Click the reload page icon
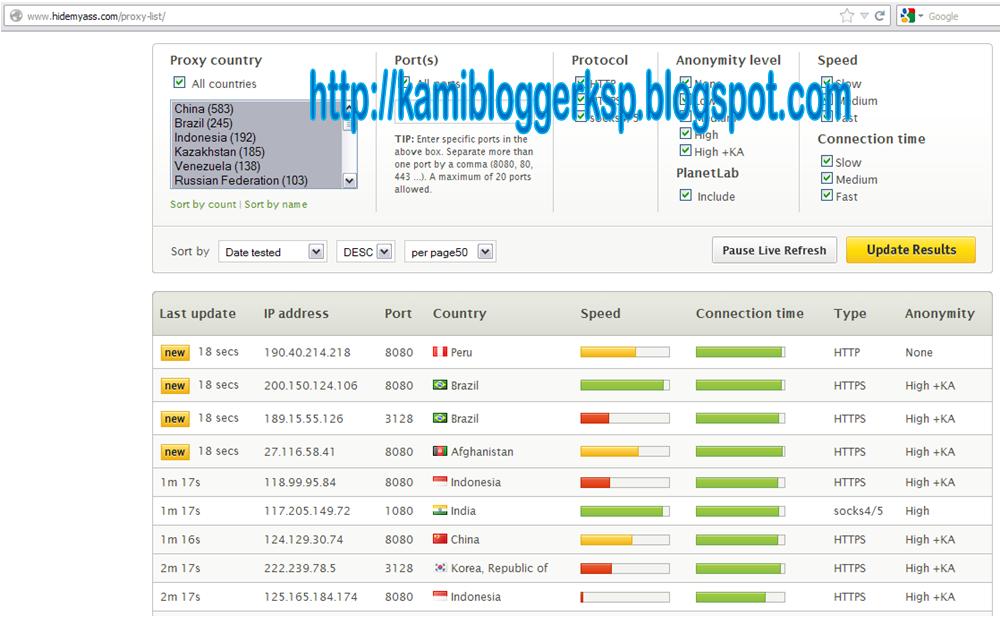Screen dimensions: 1001x620 click(880, 16)
